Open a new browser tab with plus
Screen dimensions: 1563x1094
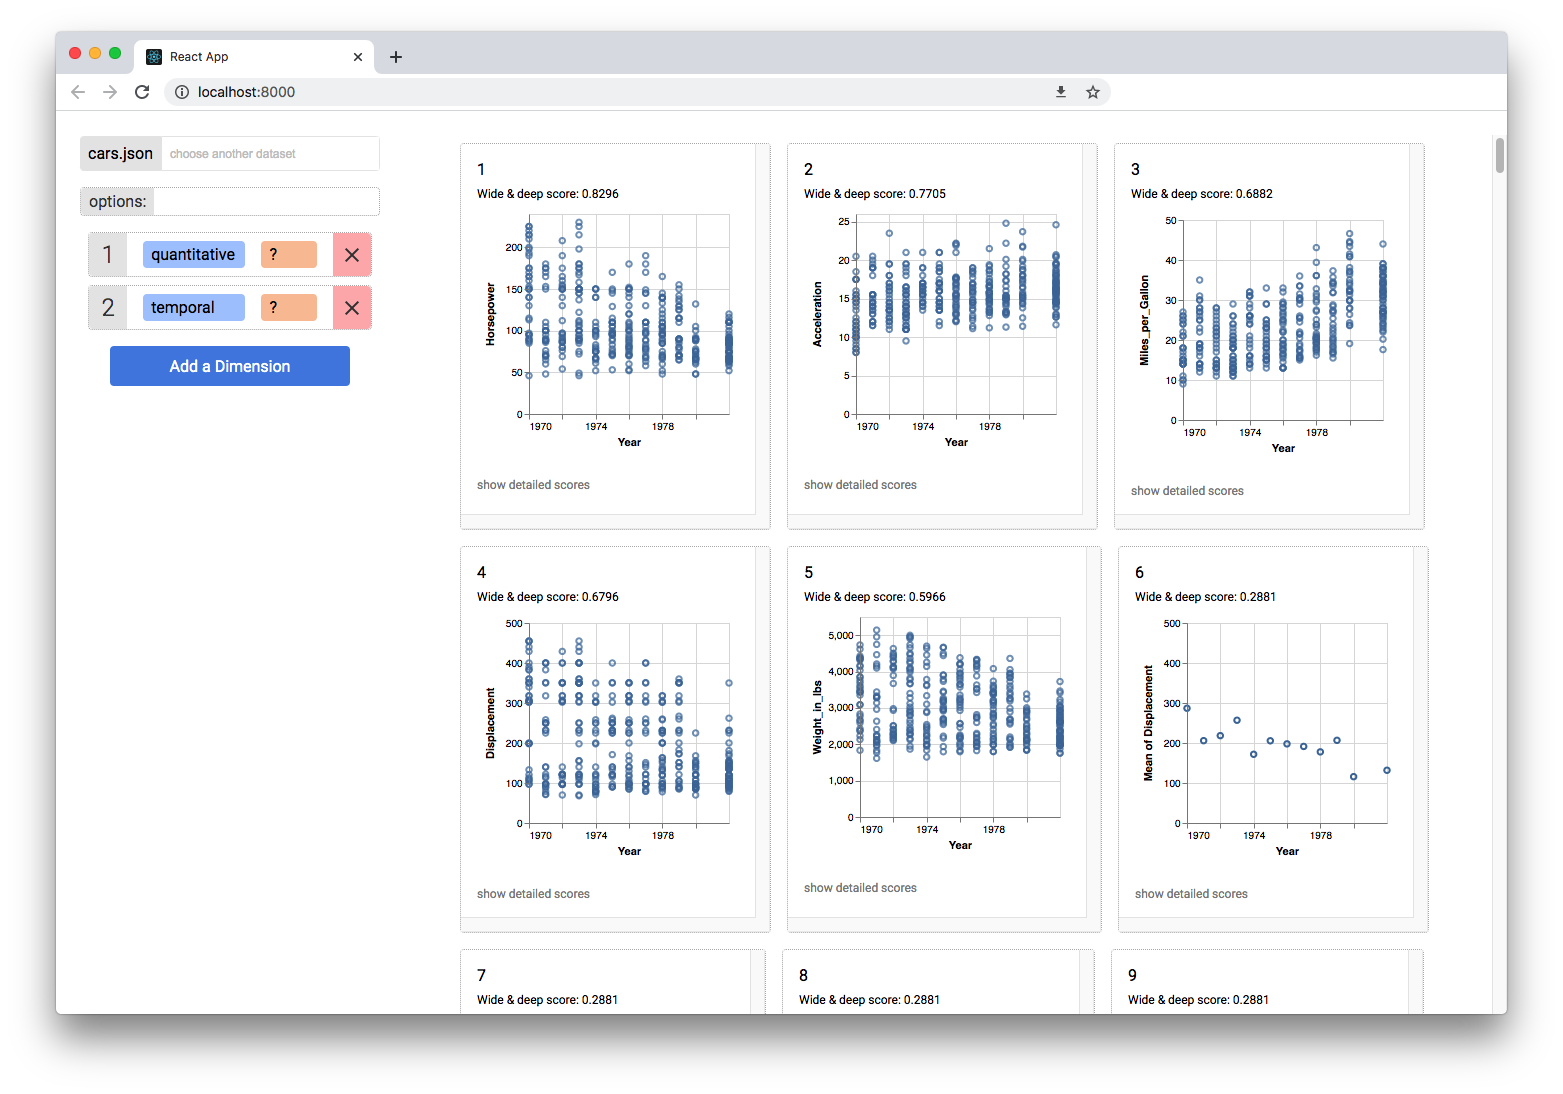click(x=396, y=57)
